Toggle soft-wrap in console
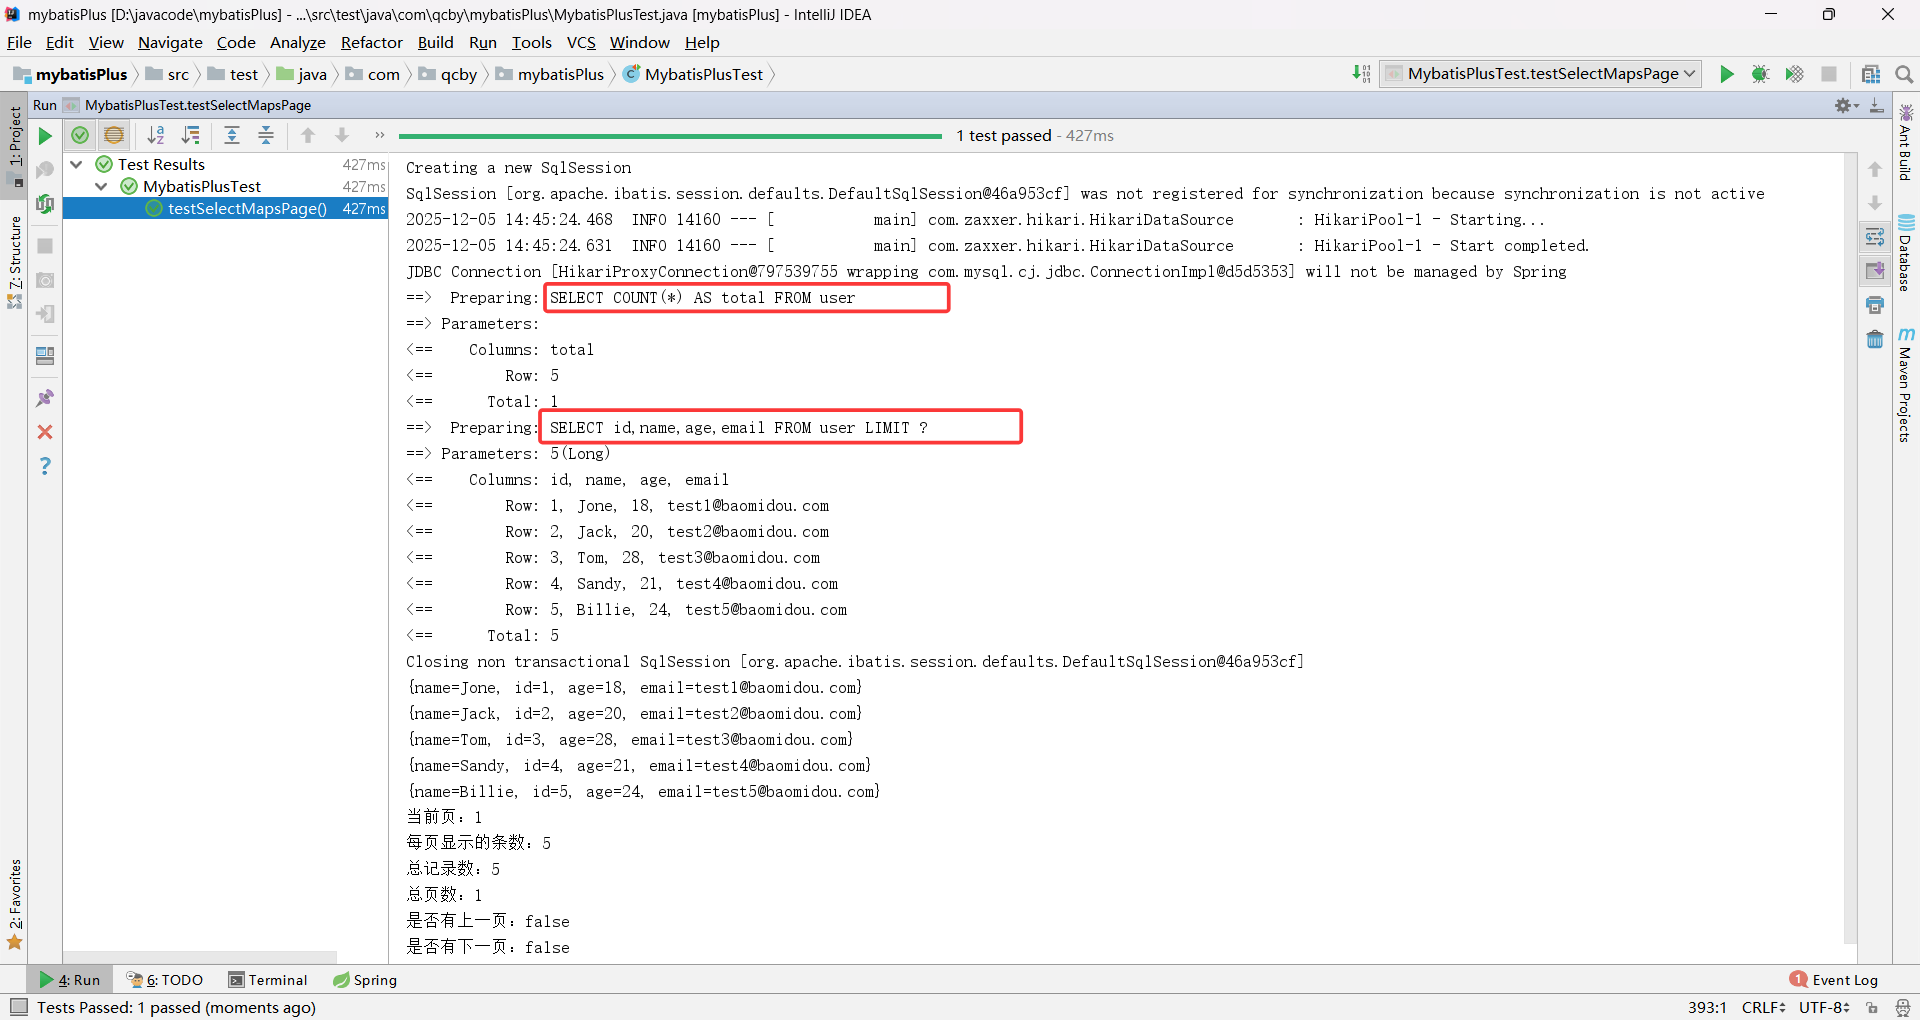 1875,237
